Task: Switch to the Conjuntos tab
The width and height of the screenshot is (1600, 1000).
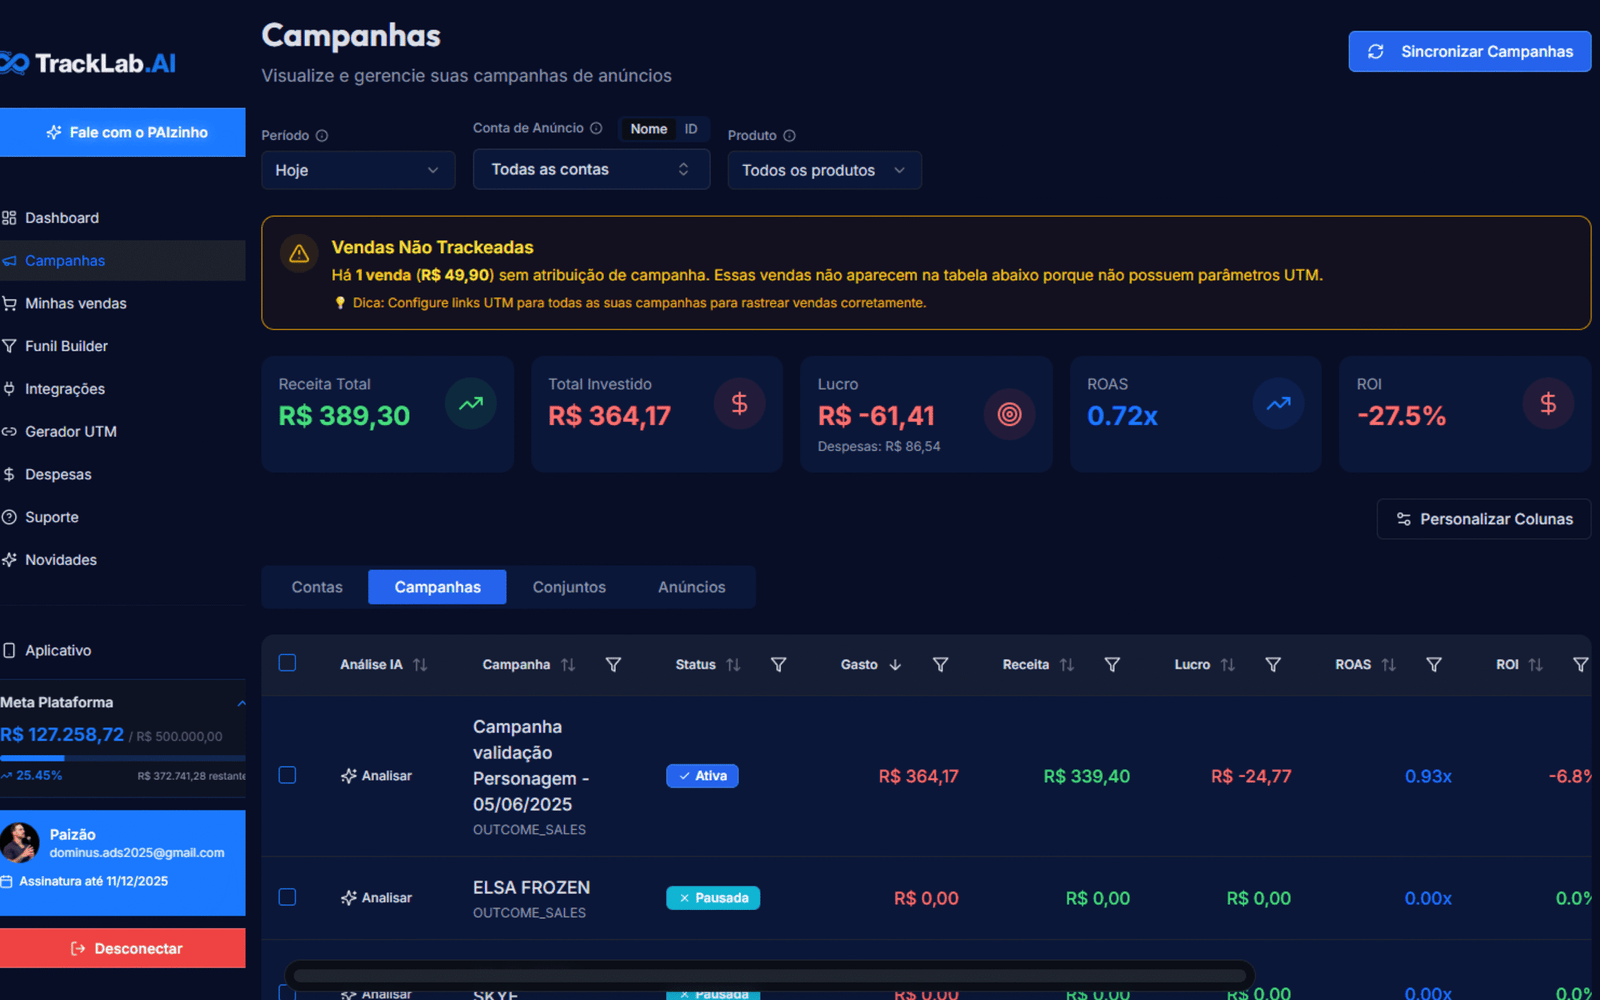Action: [569, 587]
